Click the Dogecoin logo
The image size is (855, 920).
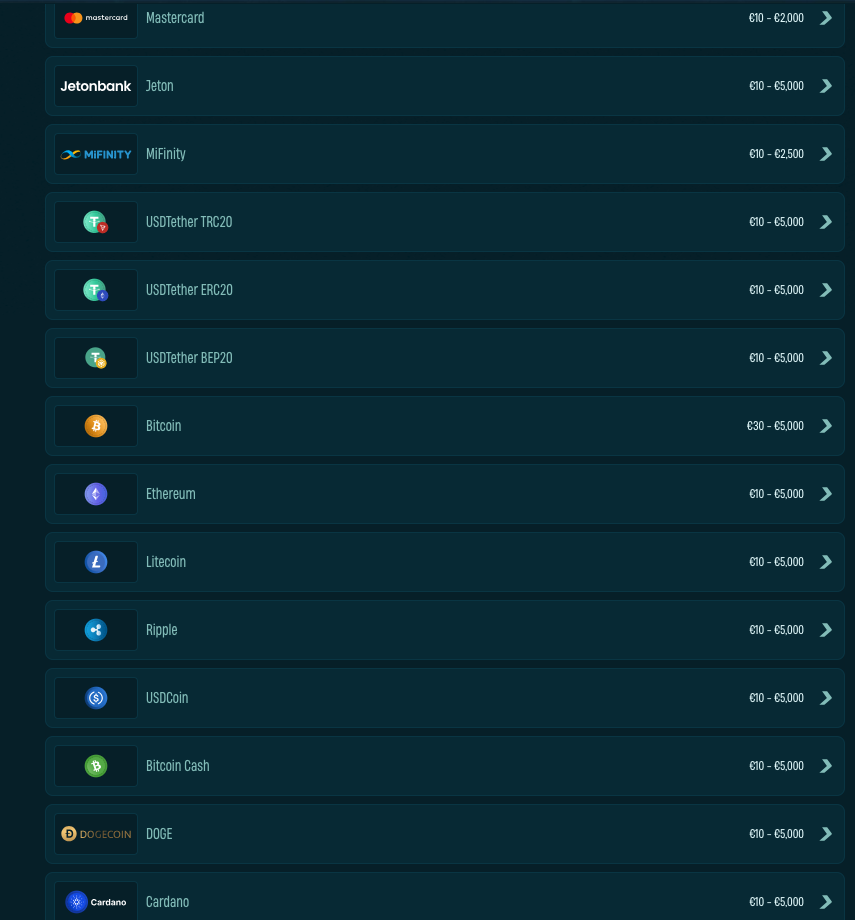tap(96, 834)
